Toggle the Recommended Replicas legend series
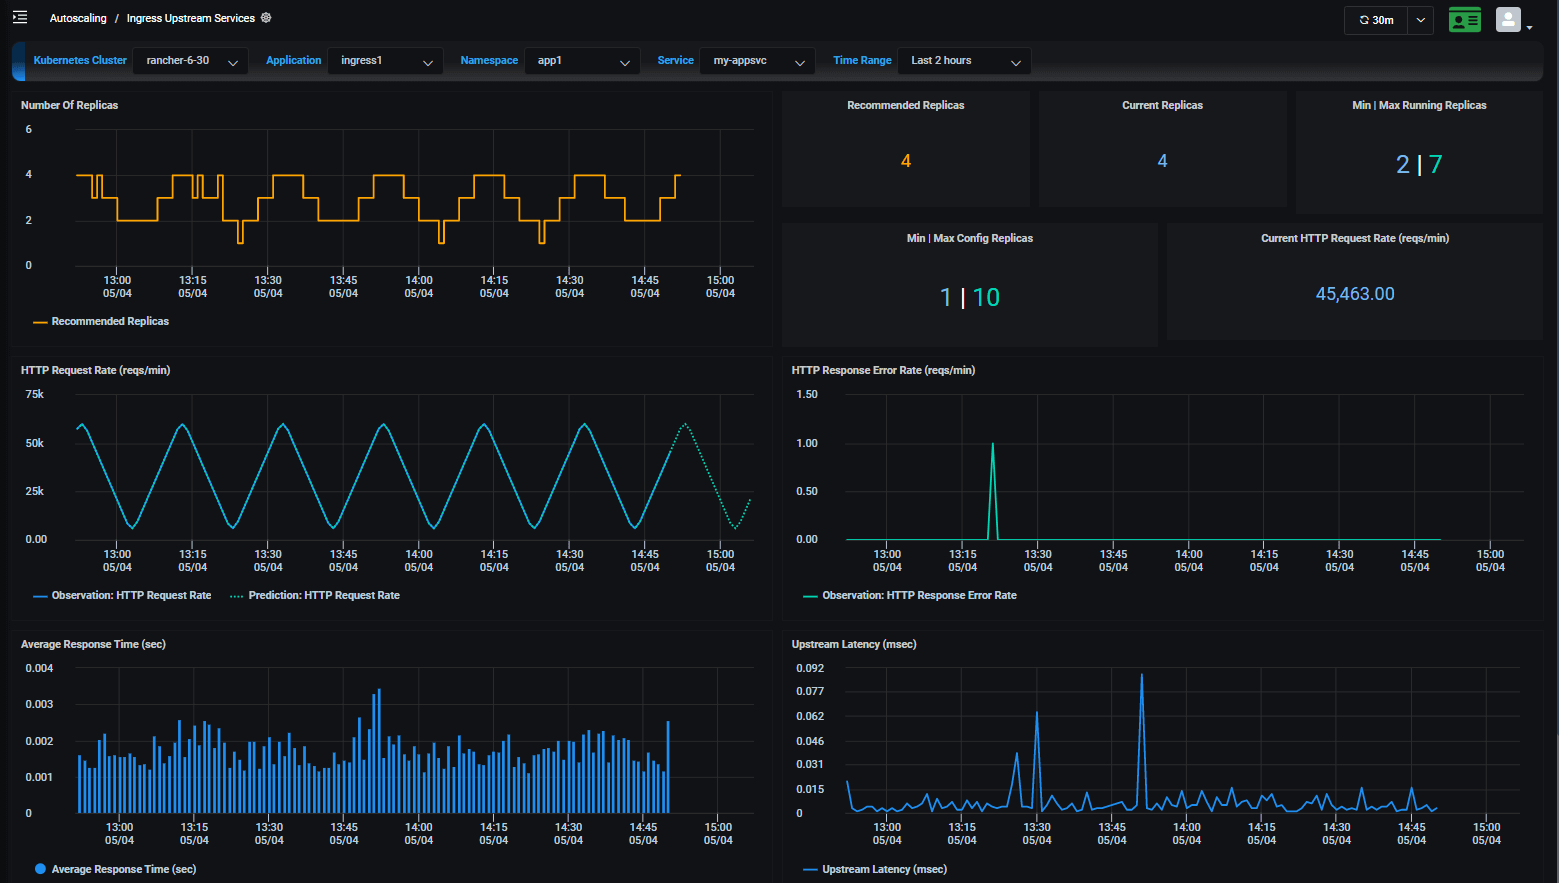The width and height of the screenshot is (1559, 883). 101,321
